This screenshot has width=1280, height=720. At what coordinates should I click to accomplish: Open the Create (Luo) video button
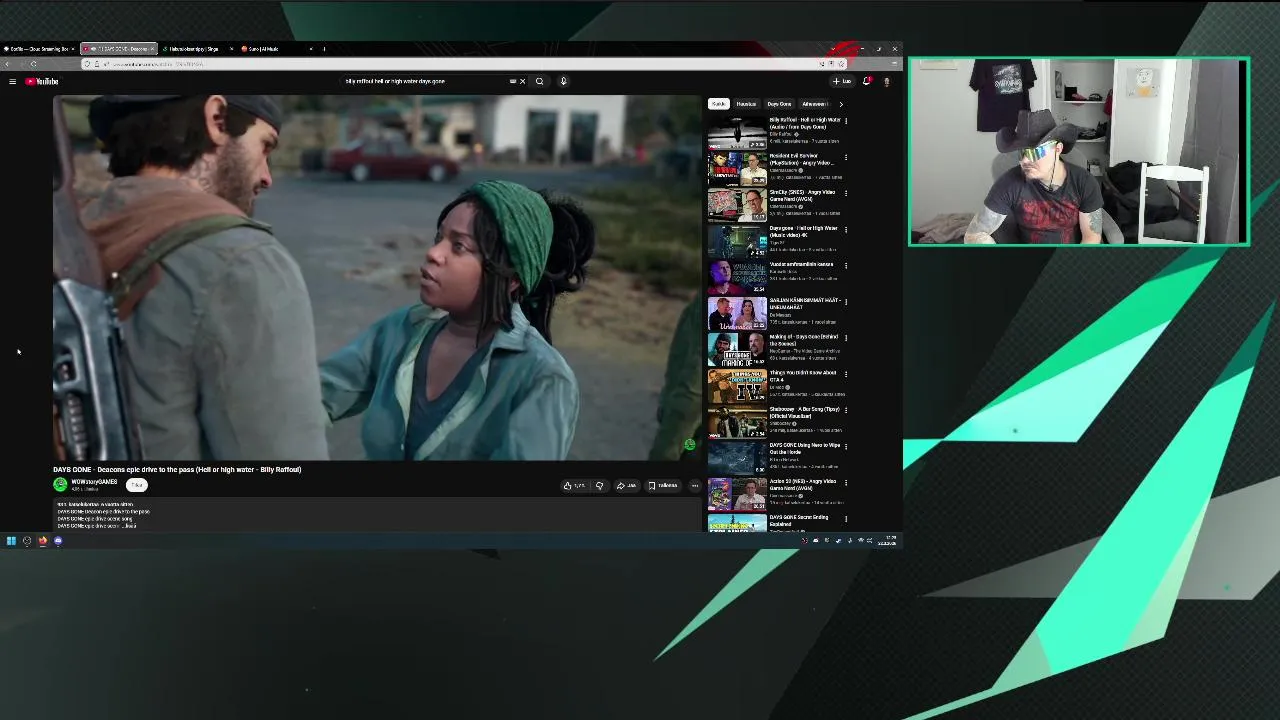tap(842, 81)
